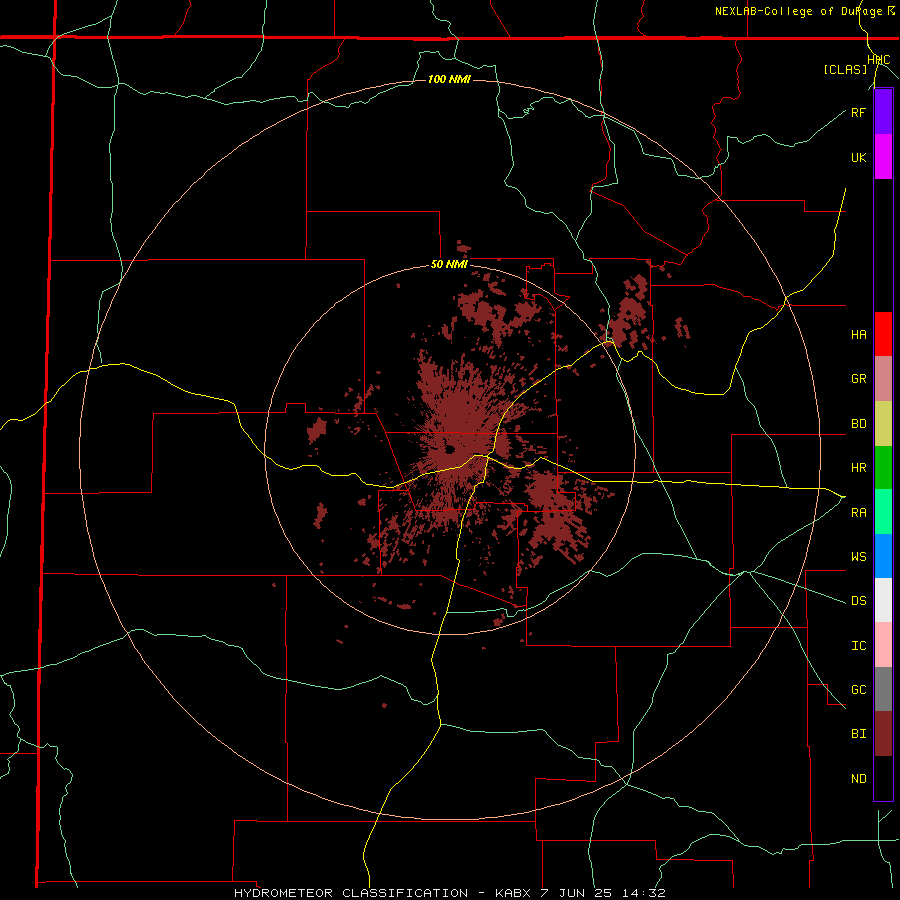
Task: Click the 14:32 timestamp
Action: pyautogui.click(x=644, y=893)
